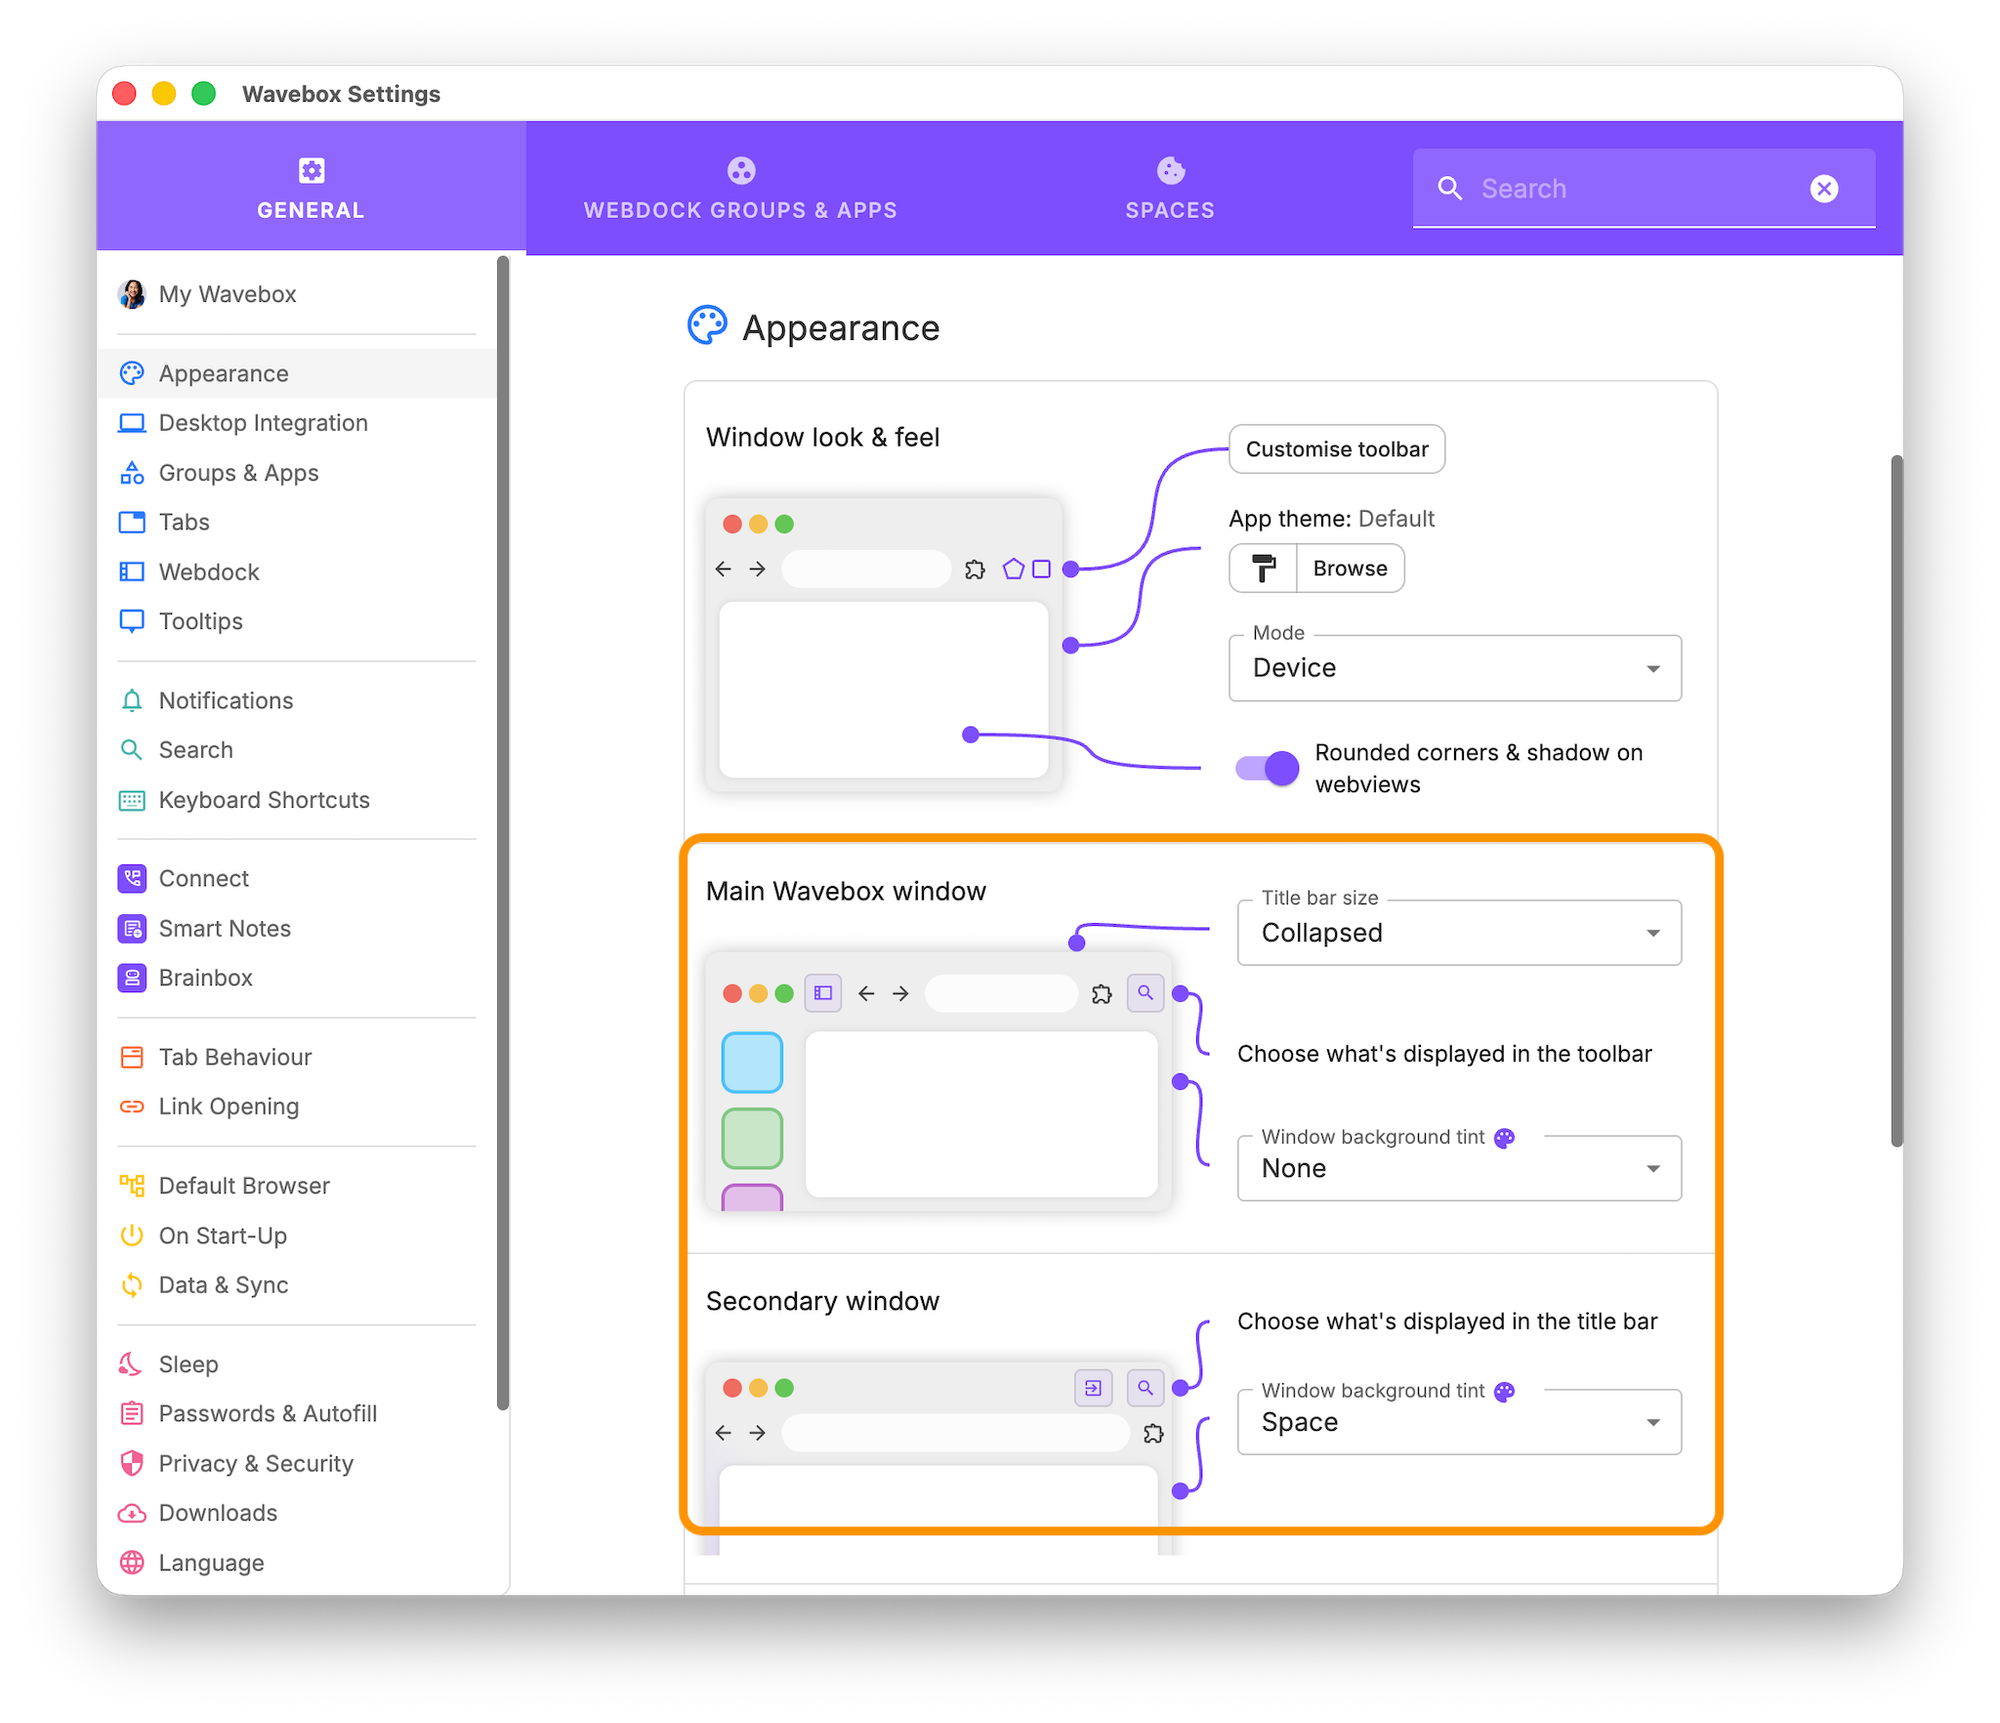
Task: Click the Connect phone icon
Action: [132, 878]
